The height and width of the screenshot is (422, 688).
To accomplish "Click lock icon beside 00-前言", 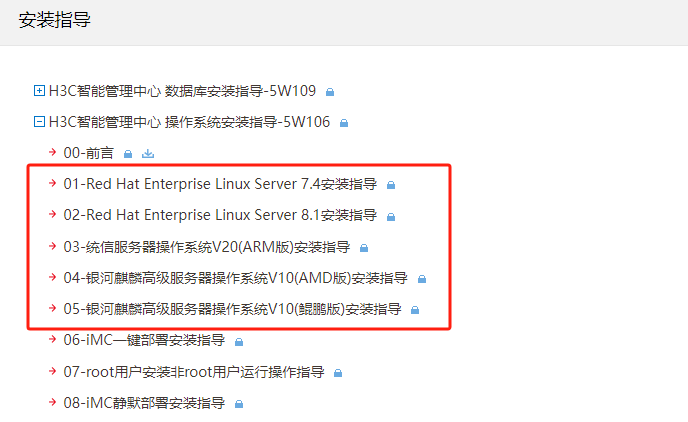I will point(128,154).
